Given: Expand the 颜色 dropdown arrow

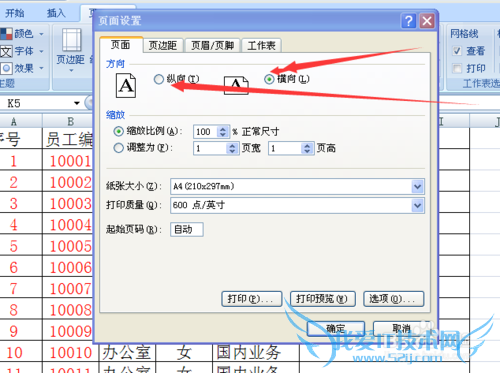Looking at the screenshot, I should pyautogui.click(x=41, y=34).
